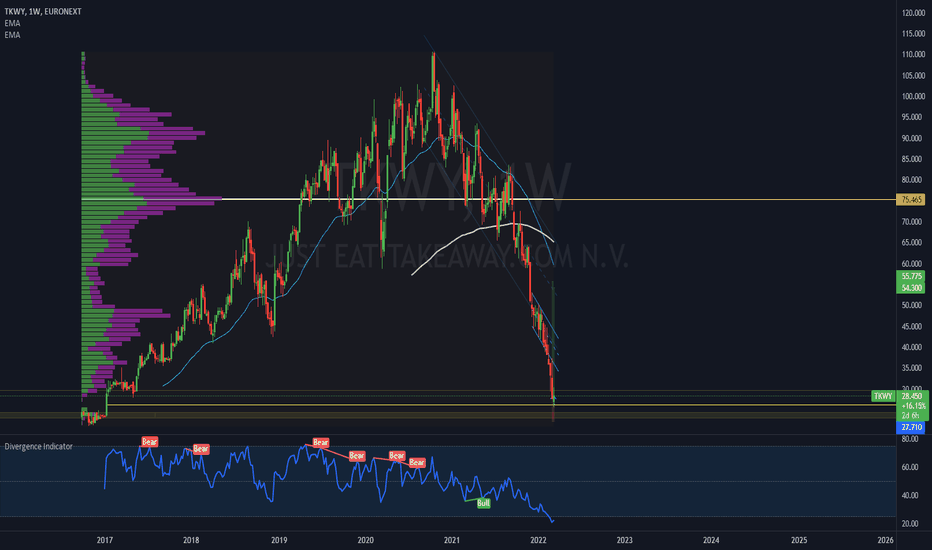Click the TKWY, 1W, EURONEXT symbol title
This screenshot has height=550, width=932.
pos(43,11)
